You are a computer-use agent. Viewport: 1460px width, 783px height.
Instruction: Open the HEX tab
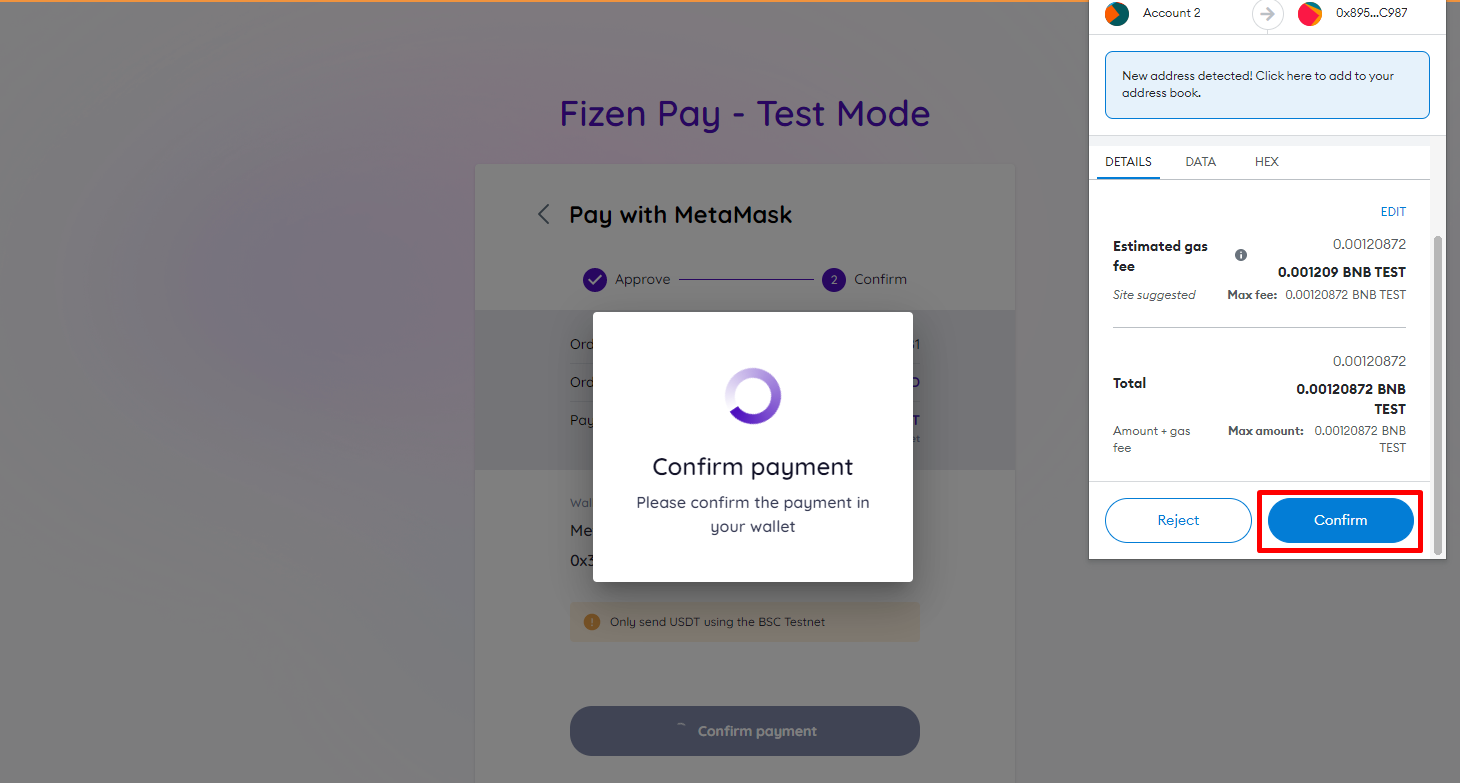(1267, 162)
